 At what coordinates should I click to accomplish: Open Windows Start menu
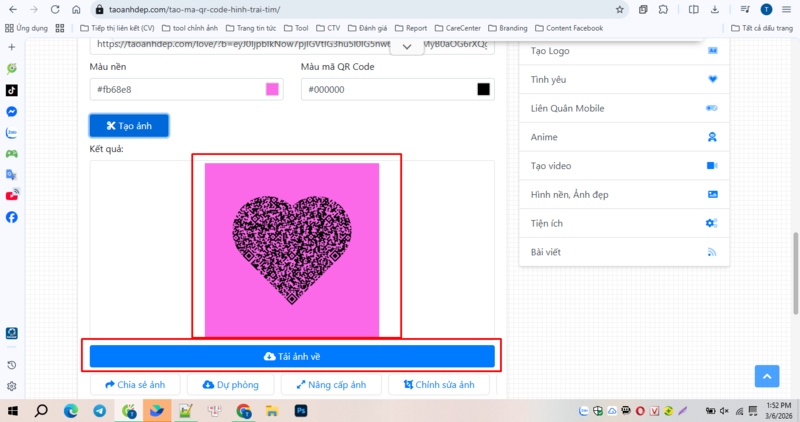(13, 411)
